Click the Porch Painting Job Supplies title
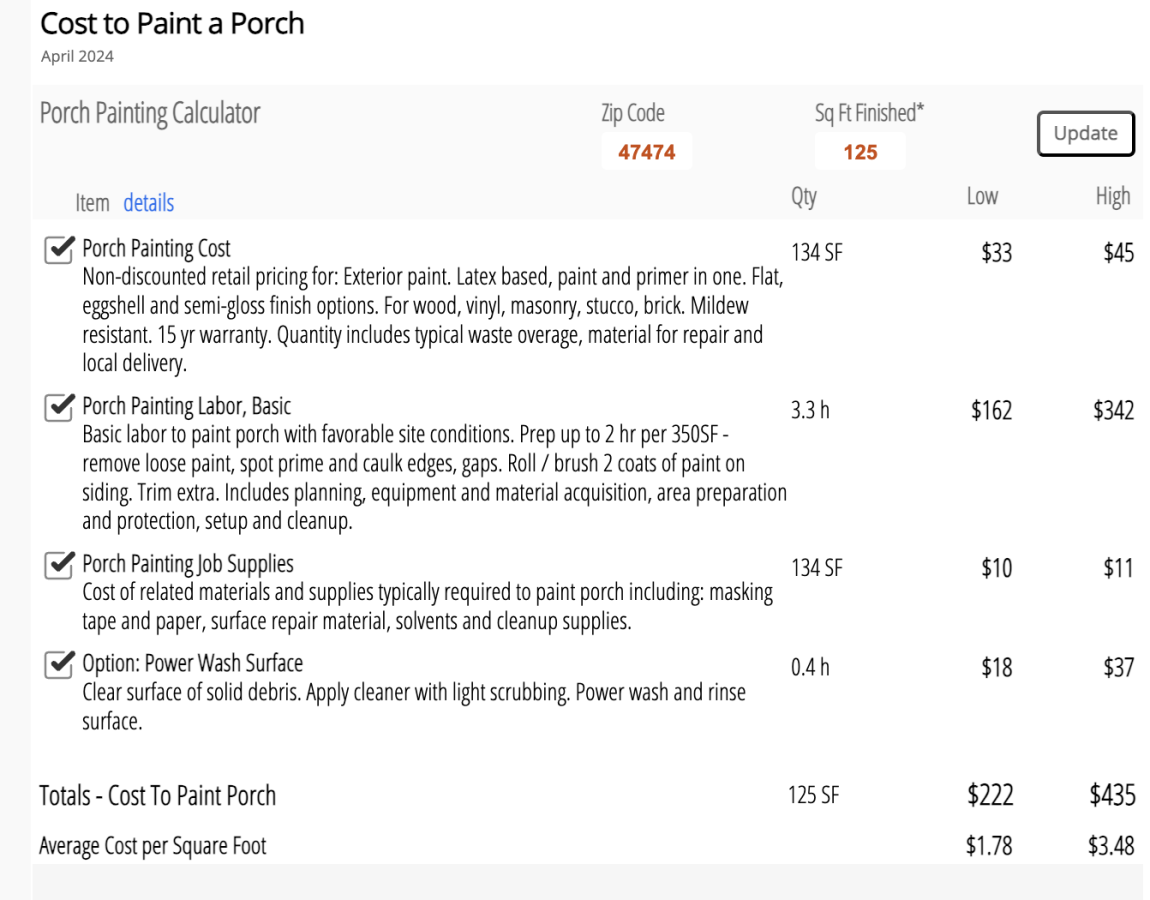The width and height of the screenshot is (1150, 900). point(187,564)
